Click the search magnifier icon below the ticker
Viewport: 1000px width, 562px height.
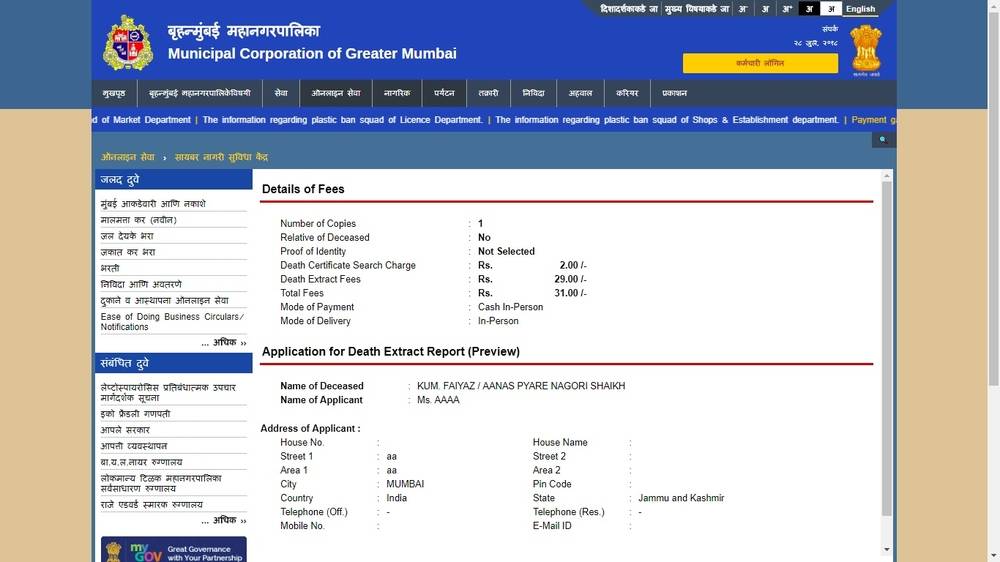click(883, 139)
